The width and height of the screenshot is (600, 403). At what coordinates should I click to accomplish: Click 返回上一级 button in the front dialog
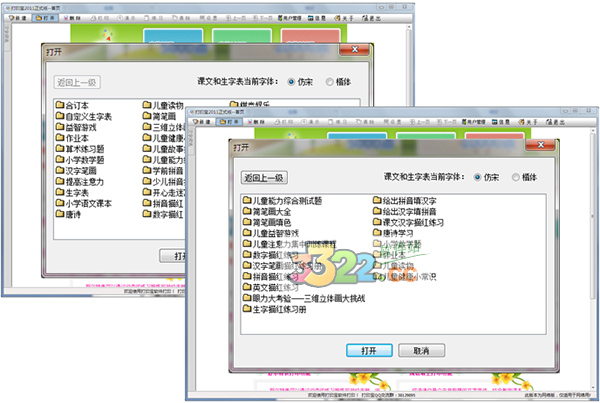pos(264,178)
